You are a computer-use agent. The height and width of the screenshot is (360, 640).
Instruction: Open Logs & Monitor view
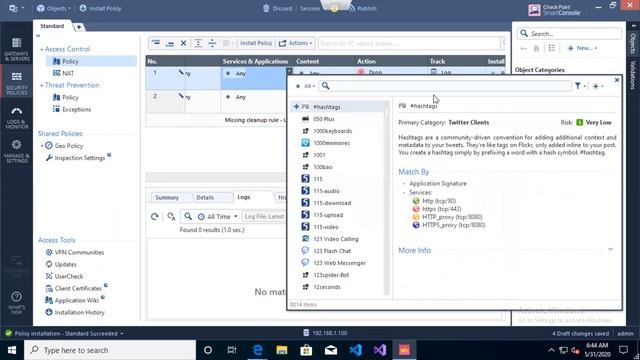[16, 118]
